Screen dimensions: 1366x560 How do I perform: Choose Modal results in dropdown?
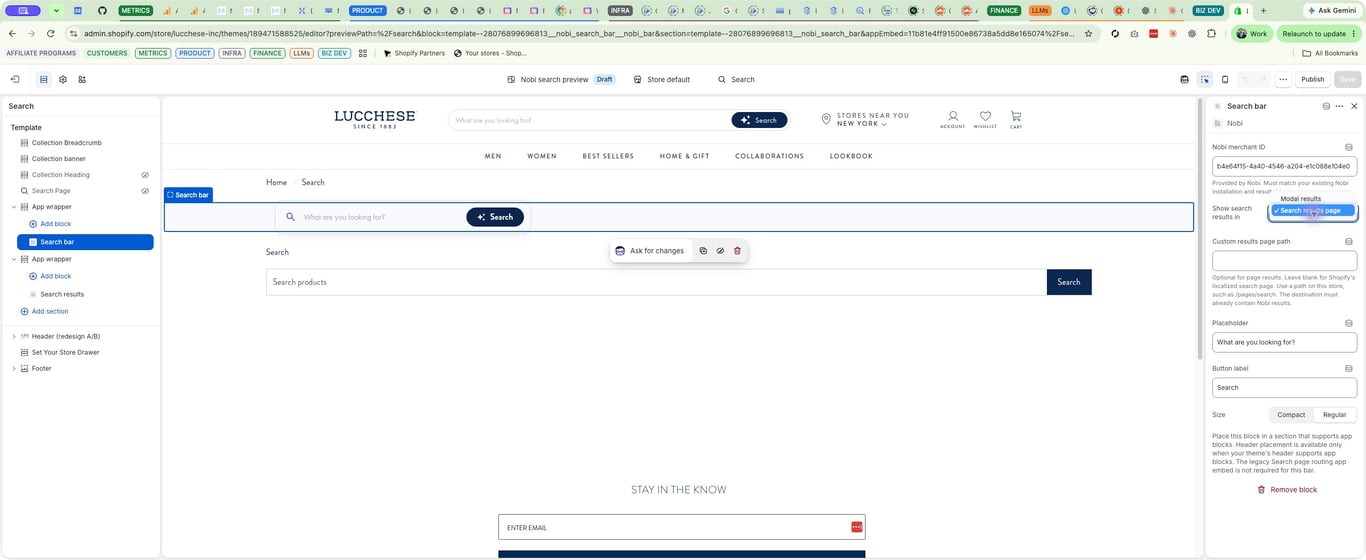tap(1300, 199)
